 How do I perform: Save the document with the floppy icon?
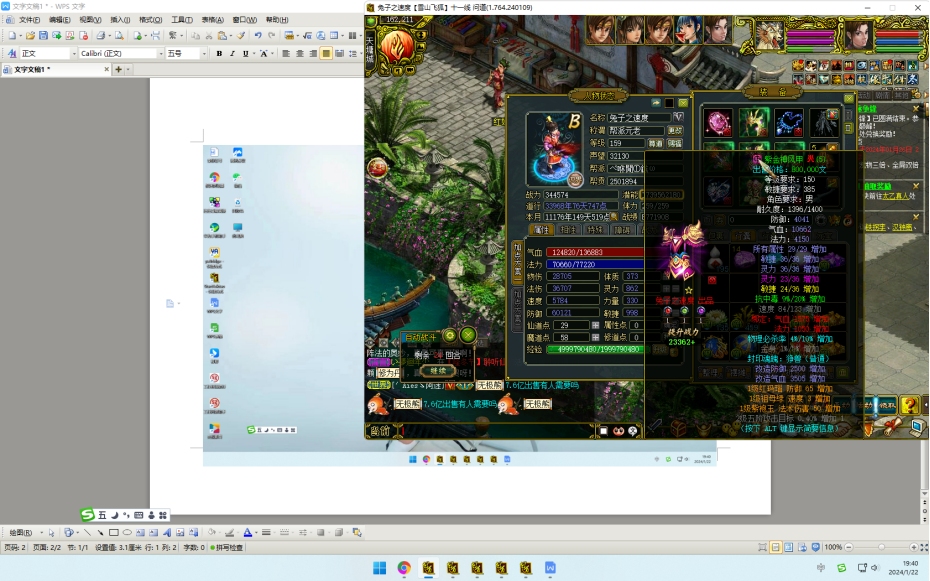coord(43,36)
